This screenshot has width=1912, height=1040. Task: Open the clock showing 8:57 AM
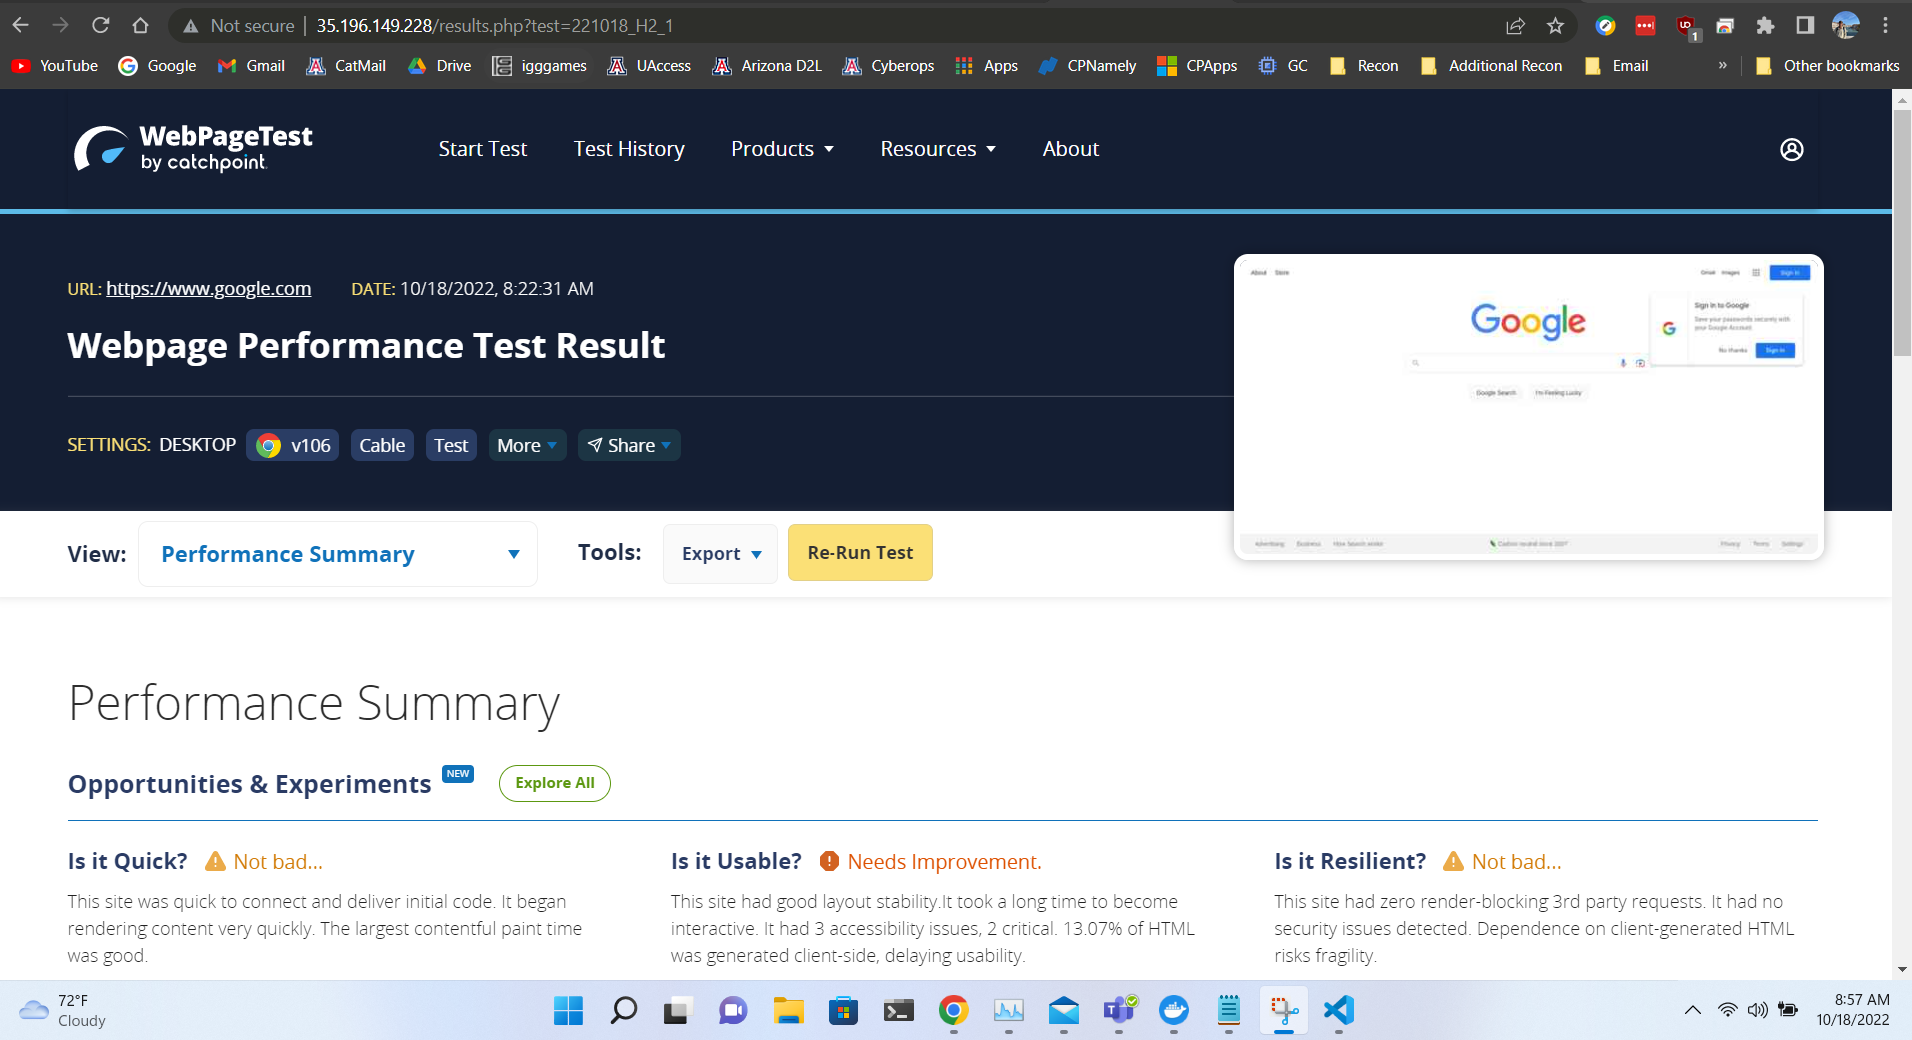point(1853,1011)
